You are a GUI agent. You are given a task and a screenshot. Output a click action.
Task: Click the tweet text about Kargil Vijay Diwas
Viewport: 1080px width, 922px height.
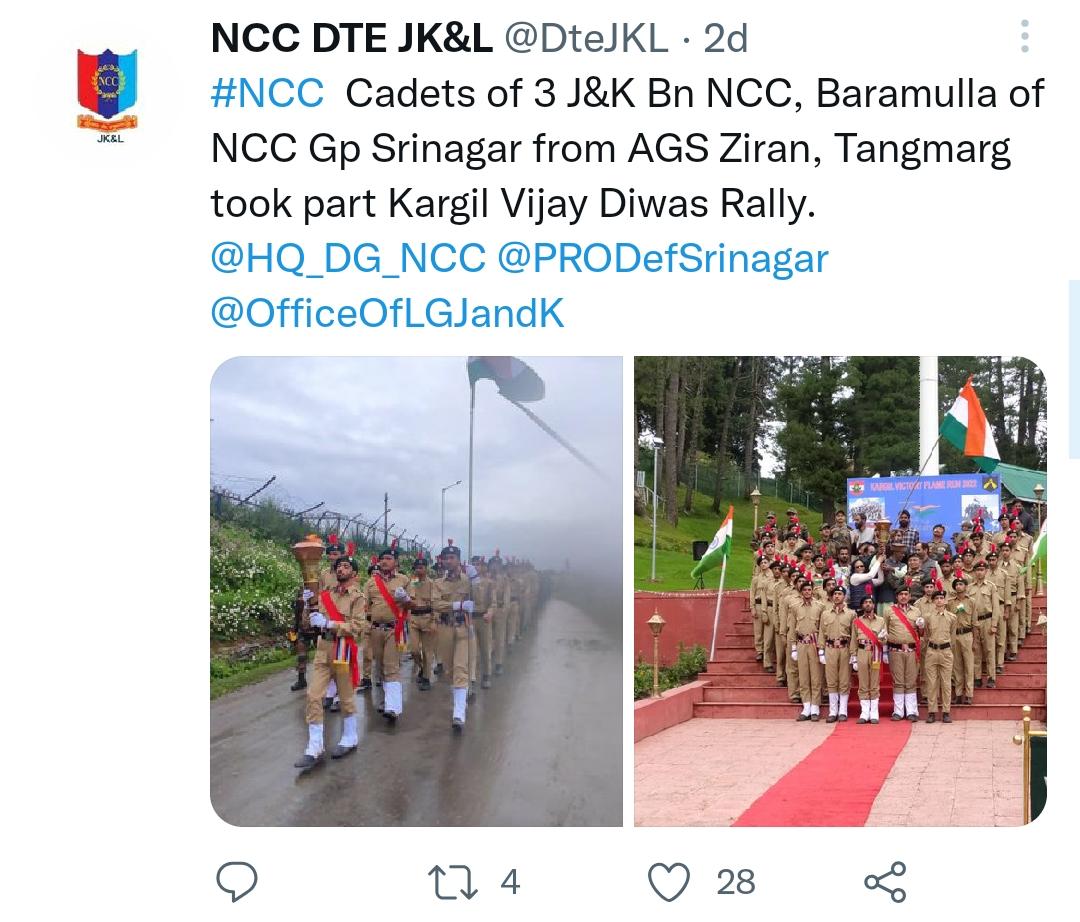pyautogui.click(x=627, y=149)
